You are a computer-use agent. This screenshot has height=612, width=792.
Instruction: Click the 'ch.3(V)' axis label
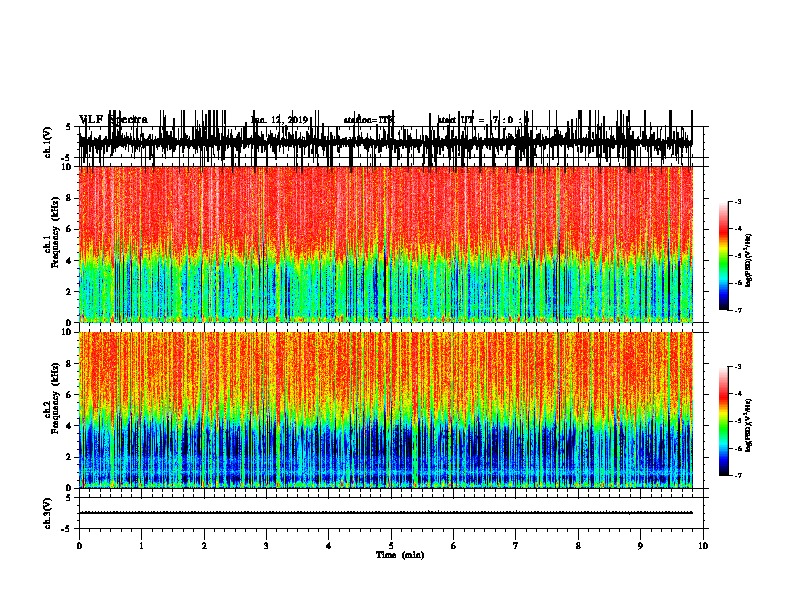[47, 513]
